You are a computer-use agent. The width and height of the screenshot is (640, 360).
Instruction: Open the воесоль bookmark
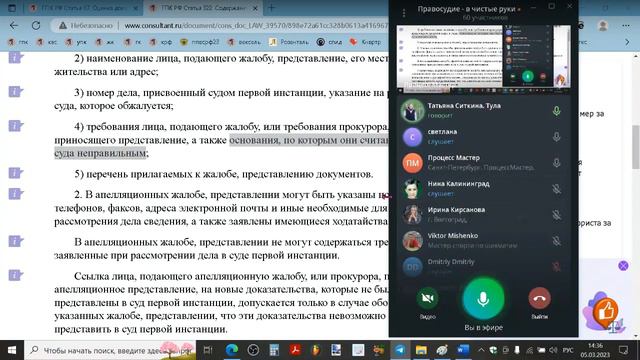[244, 42]
